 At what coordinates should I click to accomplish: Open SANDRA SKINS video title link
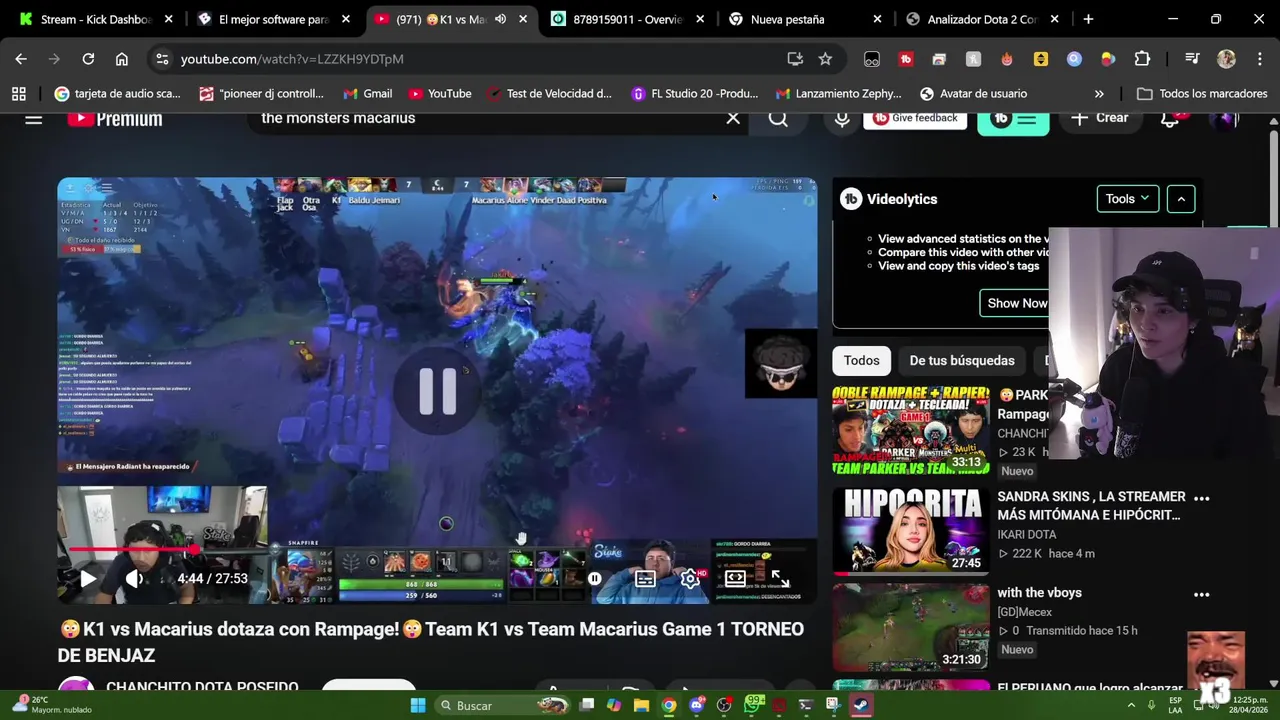pyautogui.click(x=1091, y=505)
